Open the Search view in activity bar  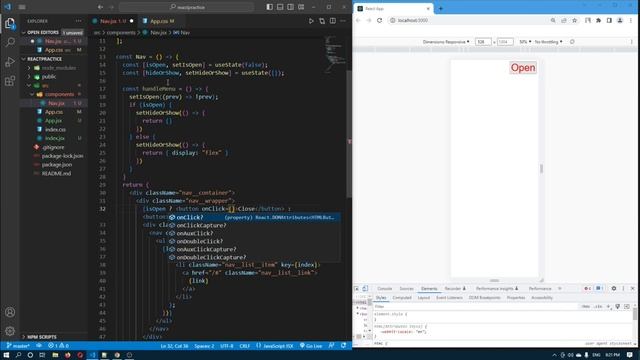[x=10, y=42]
